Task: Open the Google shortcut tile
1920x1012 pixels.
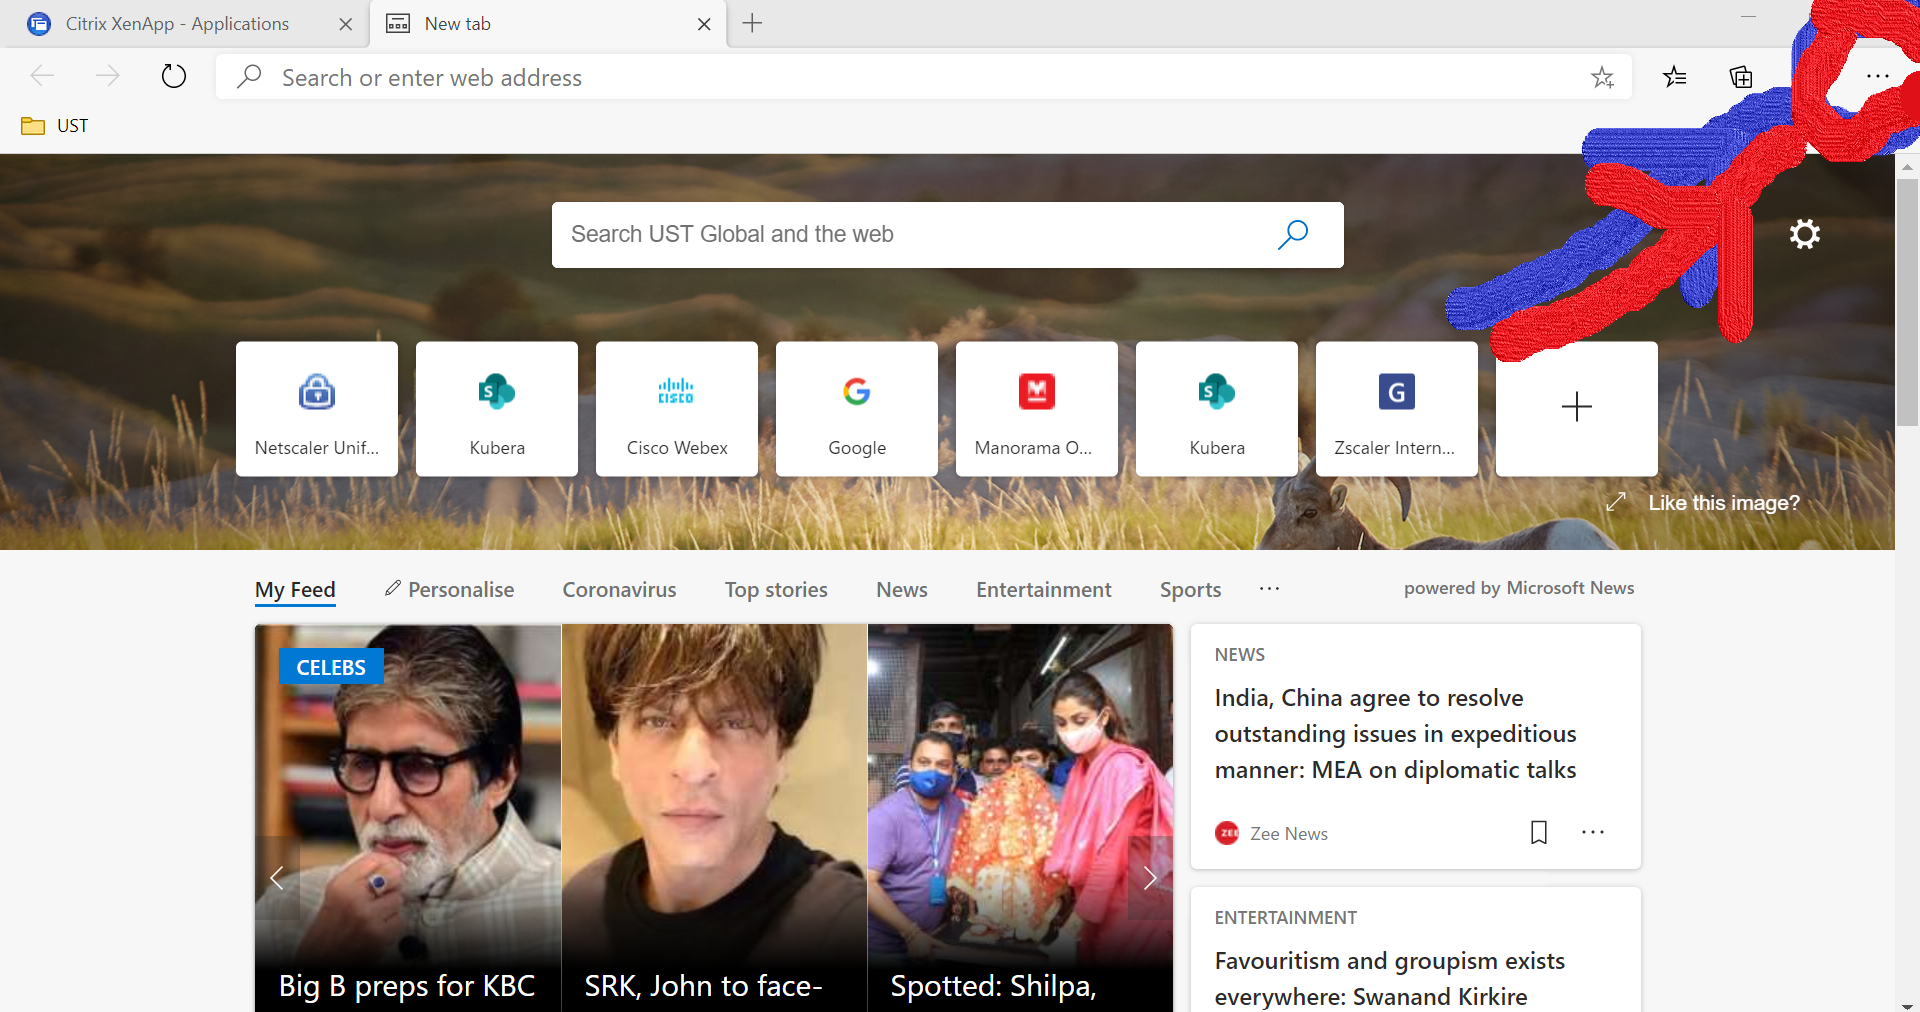Action: pyautogui.click(x=856, y=408)
